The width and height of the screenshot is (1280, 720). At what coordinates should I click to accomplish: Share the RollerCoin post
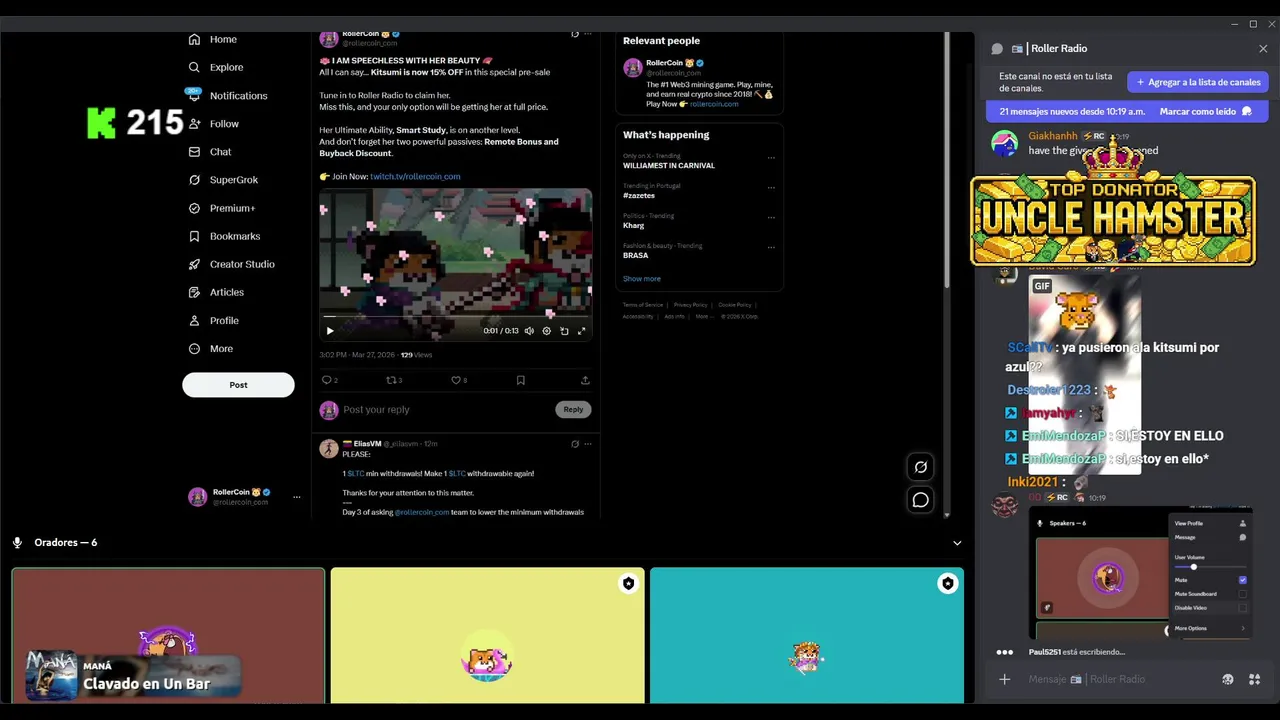[x=585, y=380]
